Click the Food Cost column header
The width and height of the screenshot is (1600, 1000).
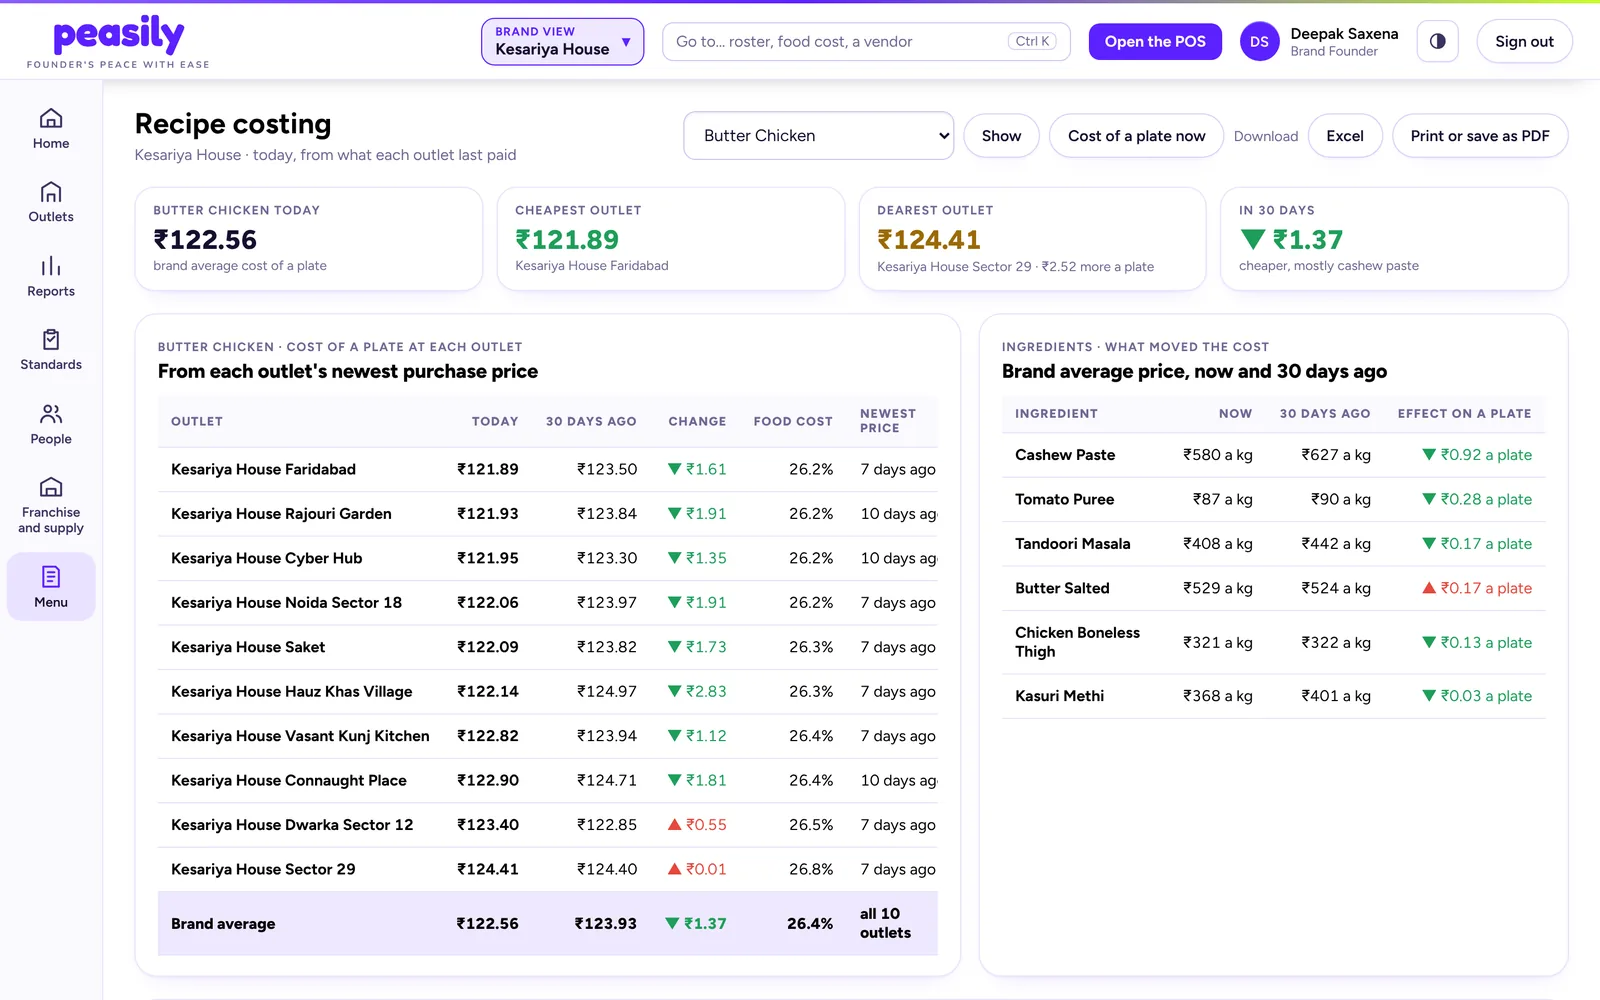(793, 422)
